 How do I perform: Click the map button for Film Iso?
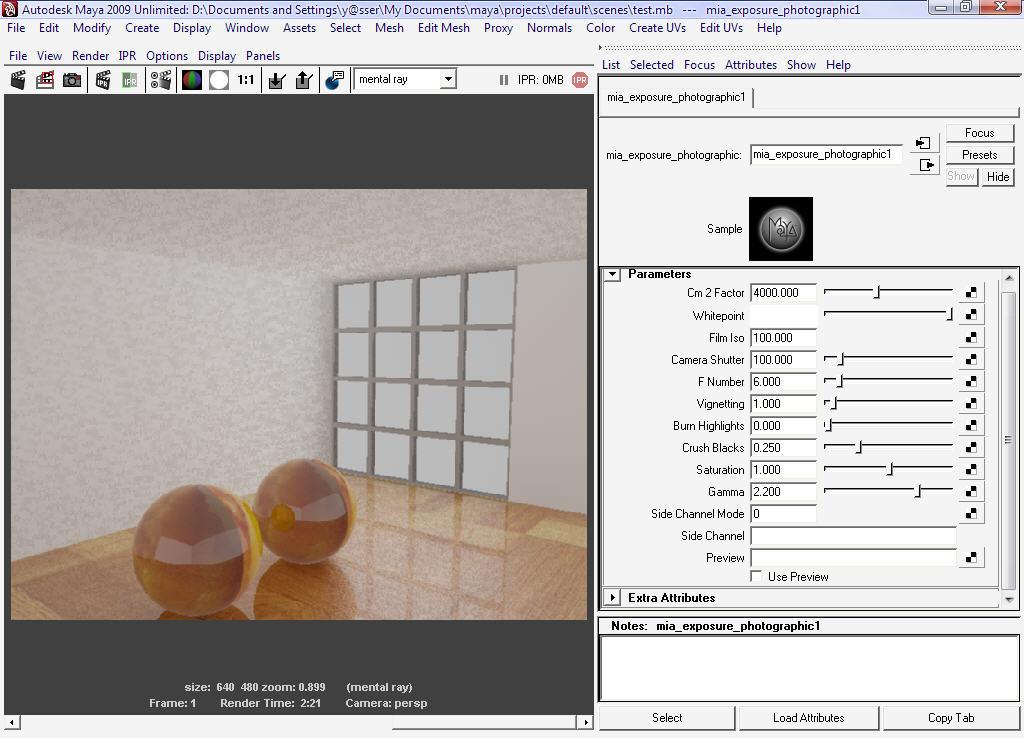(971, 337)
